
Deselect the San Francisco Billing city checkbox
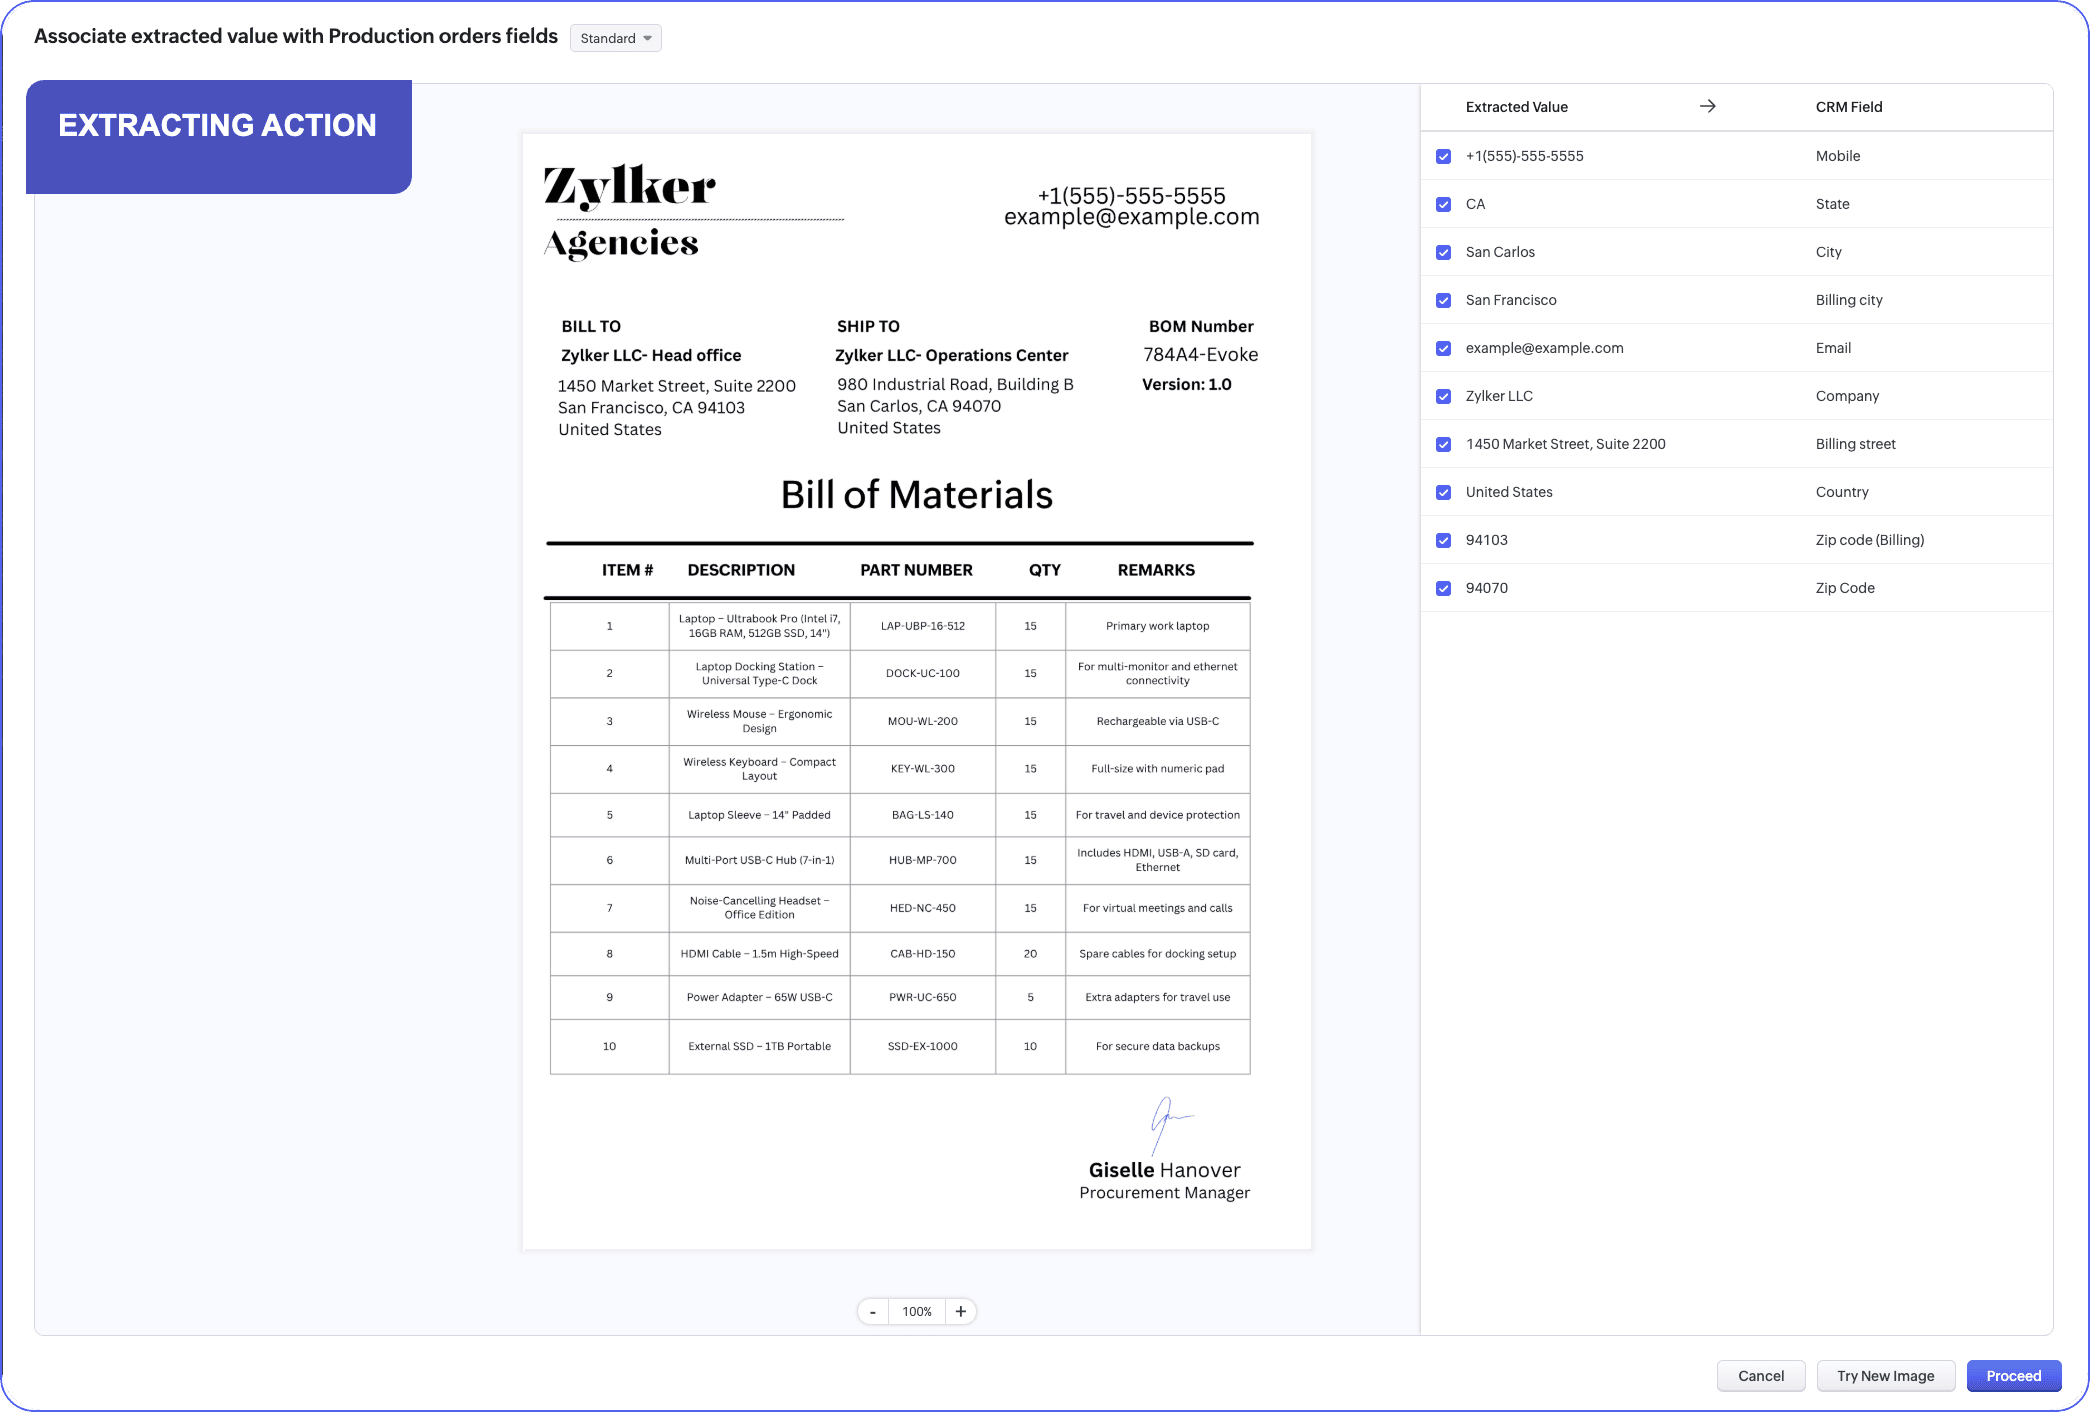pyautogui.click(x=1443, y=300)
